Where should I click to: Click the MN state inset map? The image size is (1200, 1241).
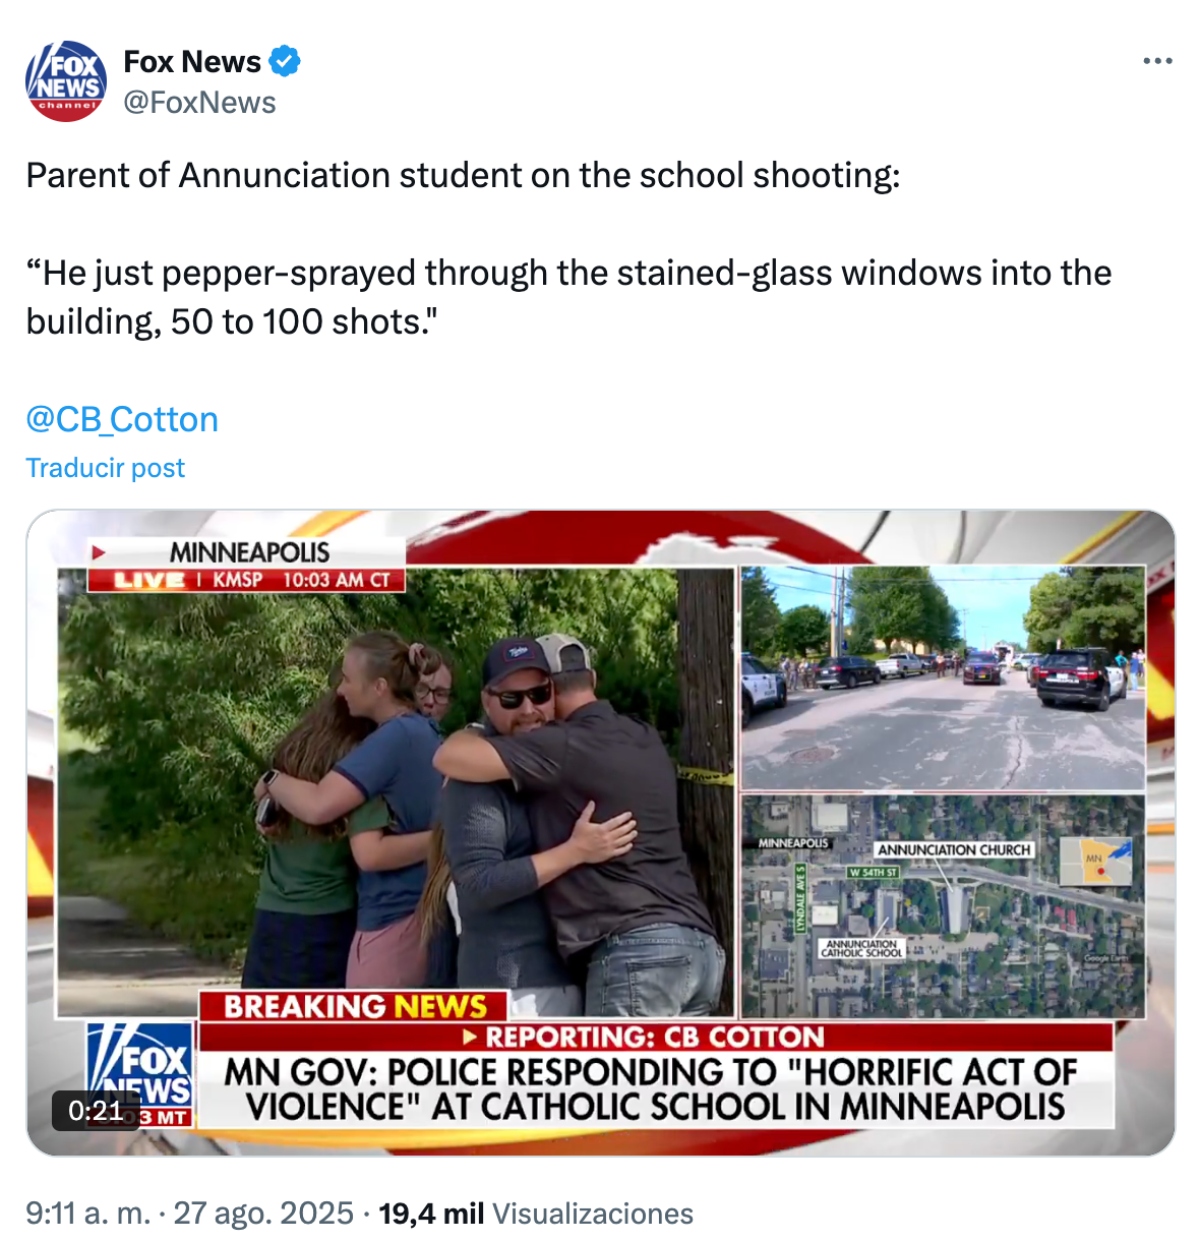(x=1096, y=861)
